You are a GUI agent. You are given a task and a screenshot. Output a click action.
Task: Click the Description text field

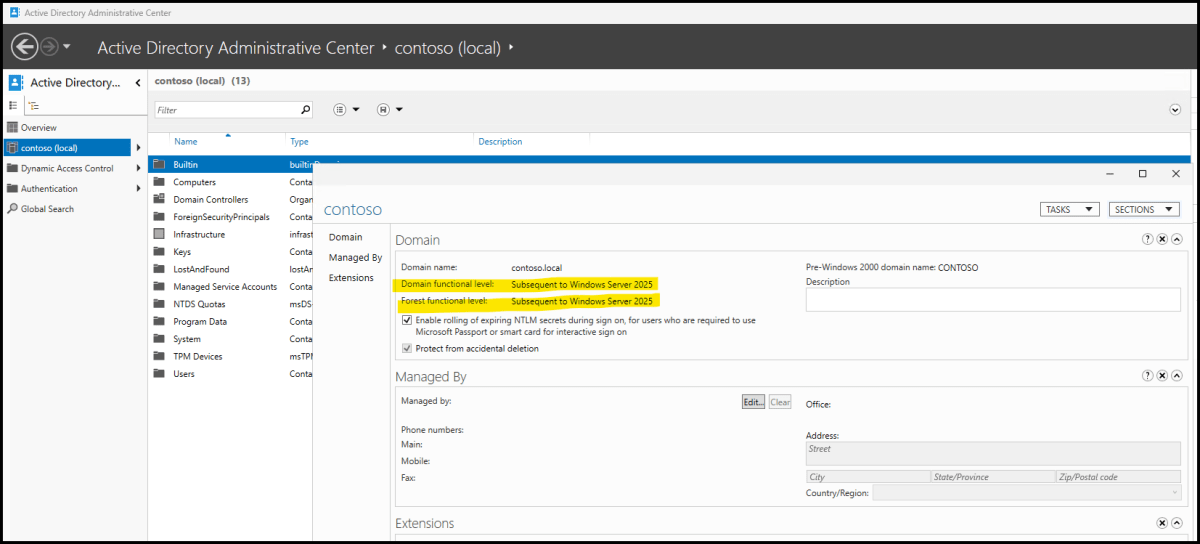(993, 300)
